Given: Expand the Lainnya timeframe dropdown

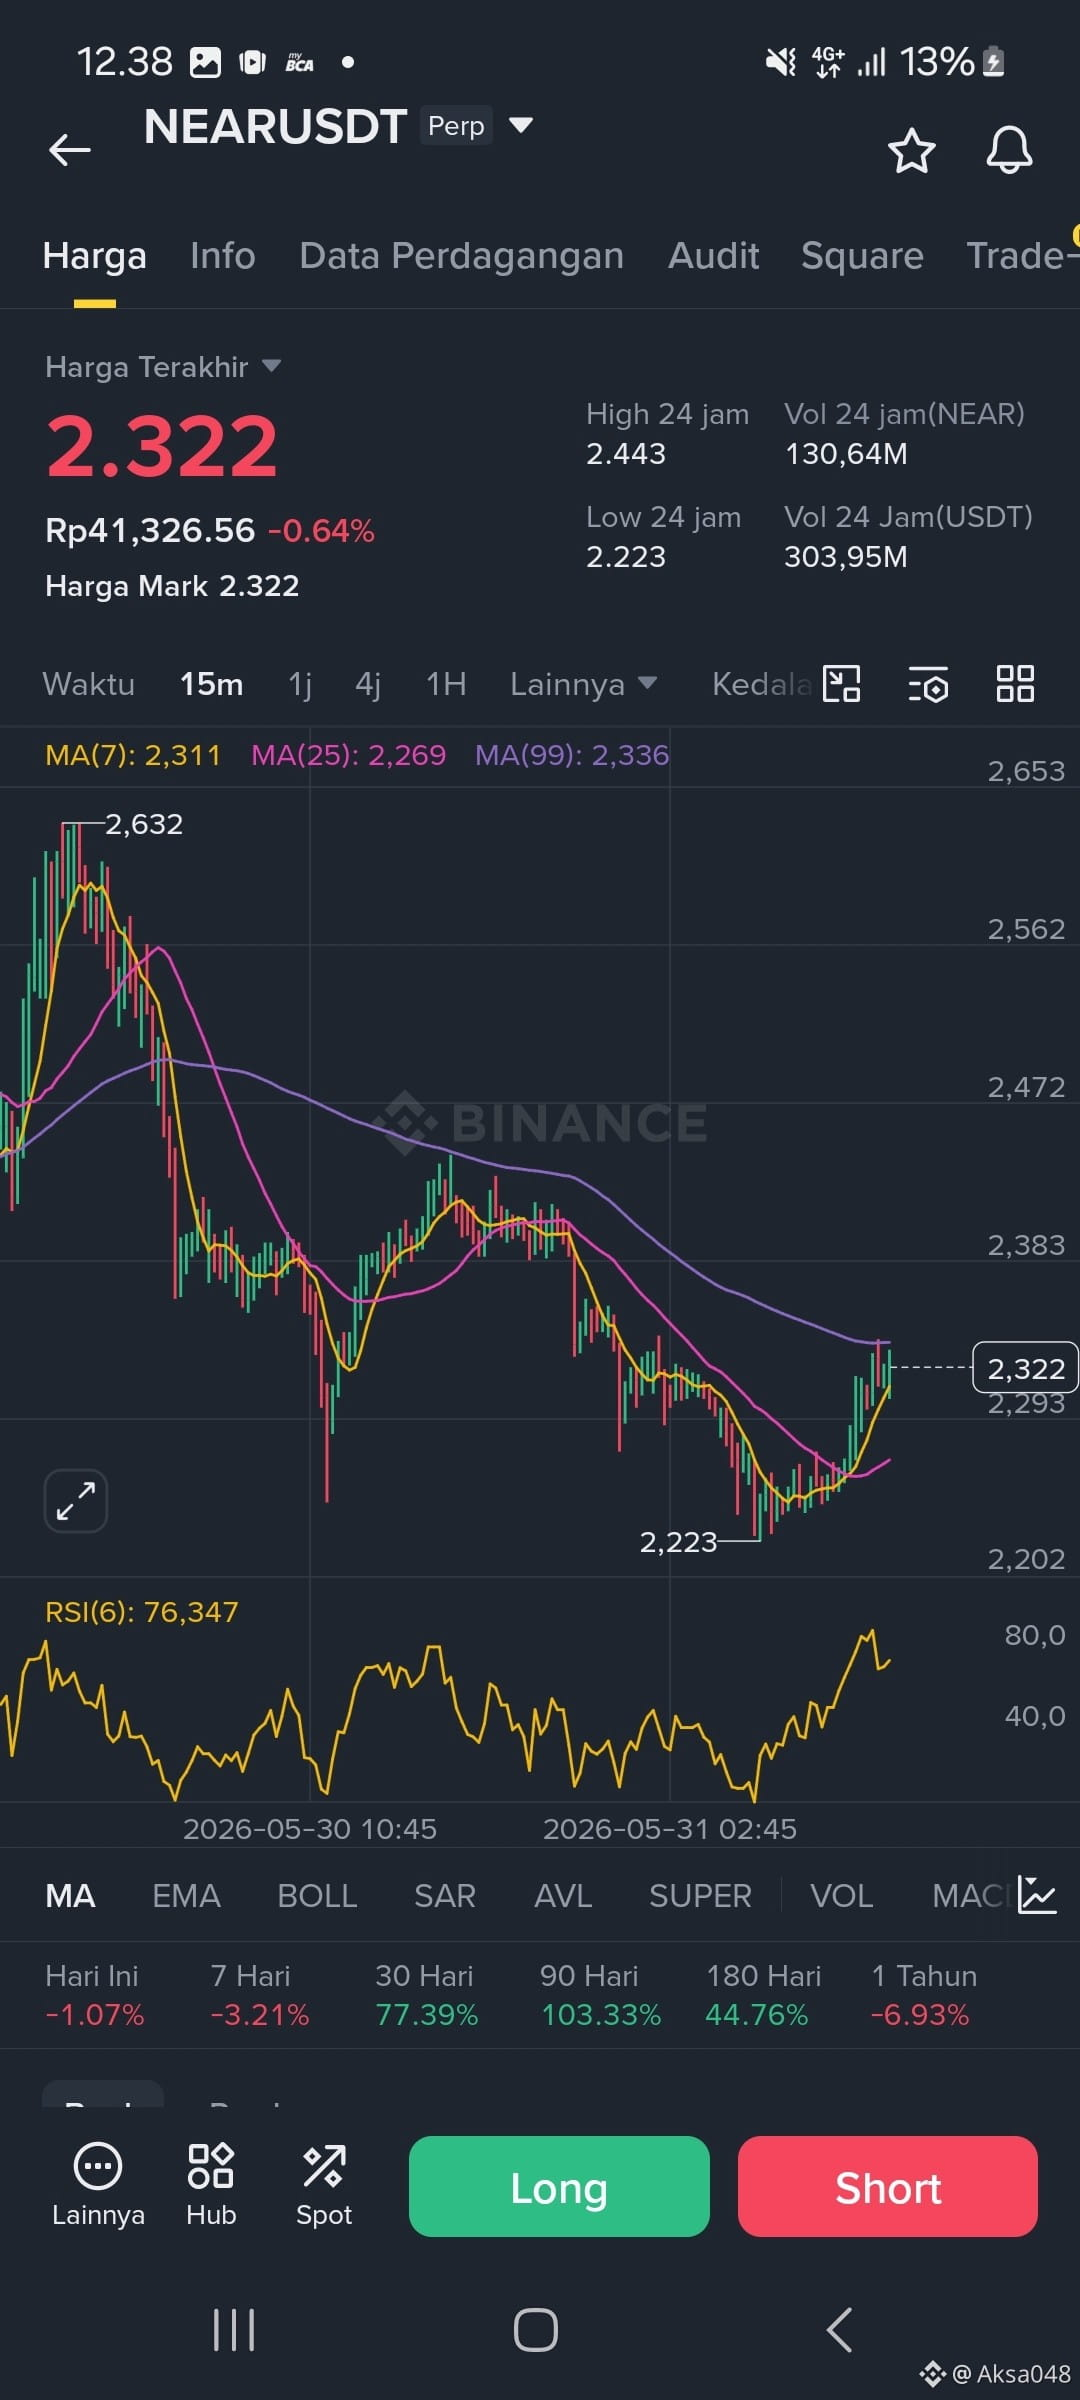Looking at the screenshot, I should (x=584, y=684).
